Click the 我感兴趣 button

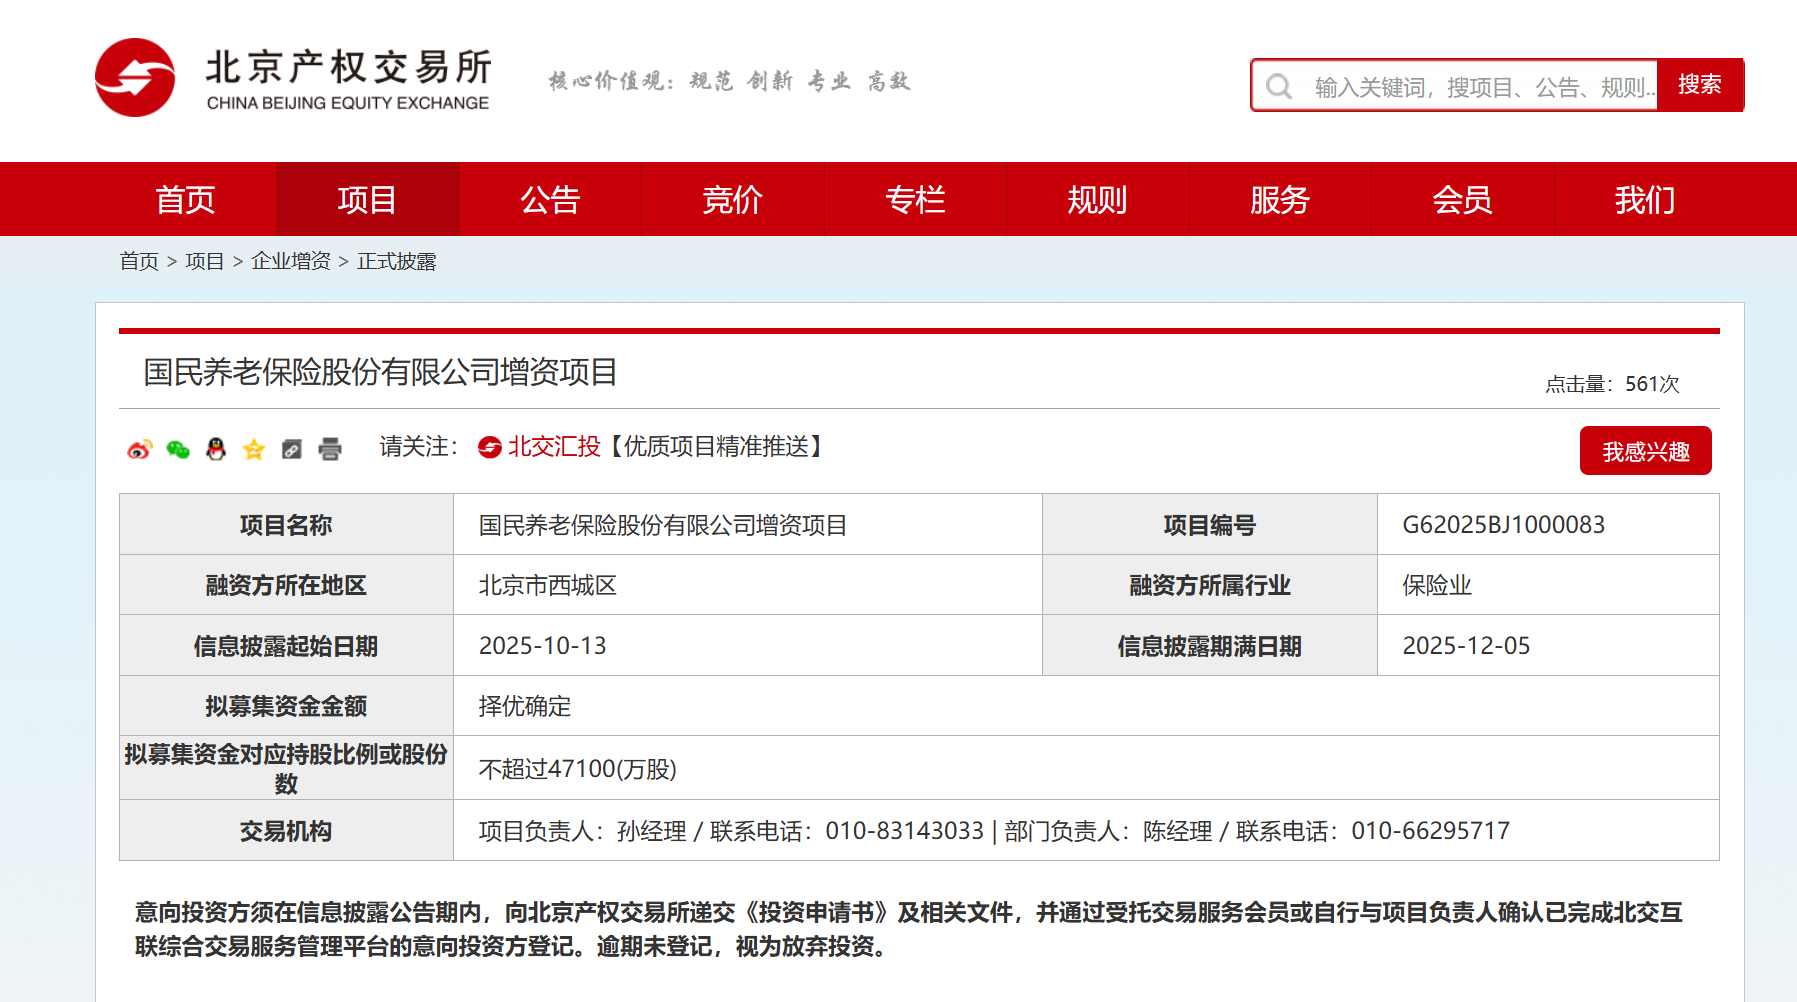[x=1645, y=451]
